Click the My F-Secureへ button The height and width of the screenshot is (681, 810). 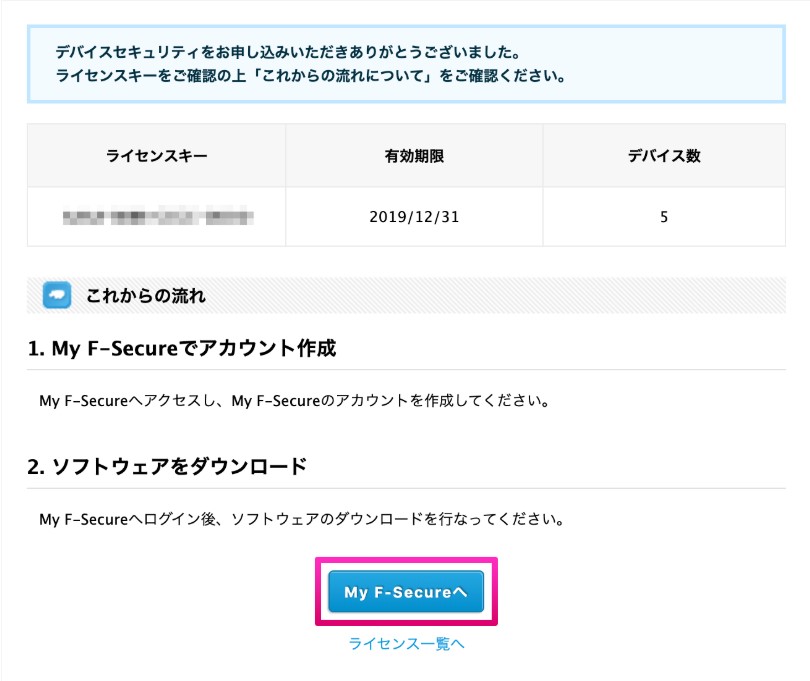[x=406, y=592]
